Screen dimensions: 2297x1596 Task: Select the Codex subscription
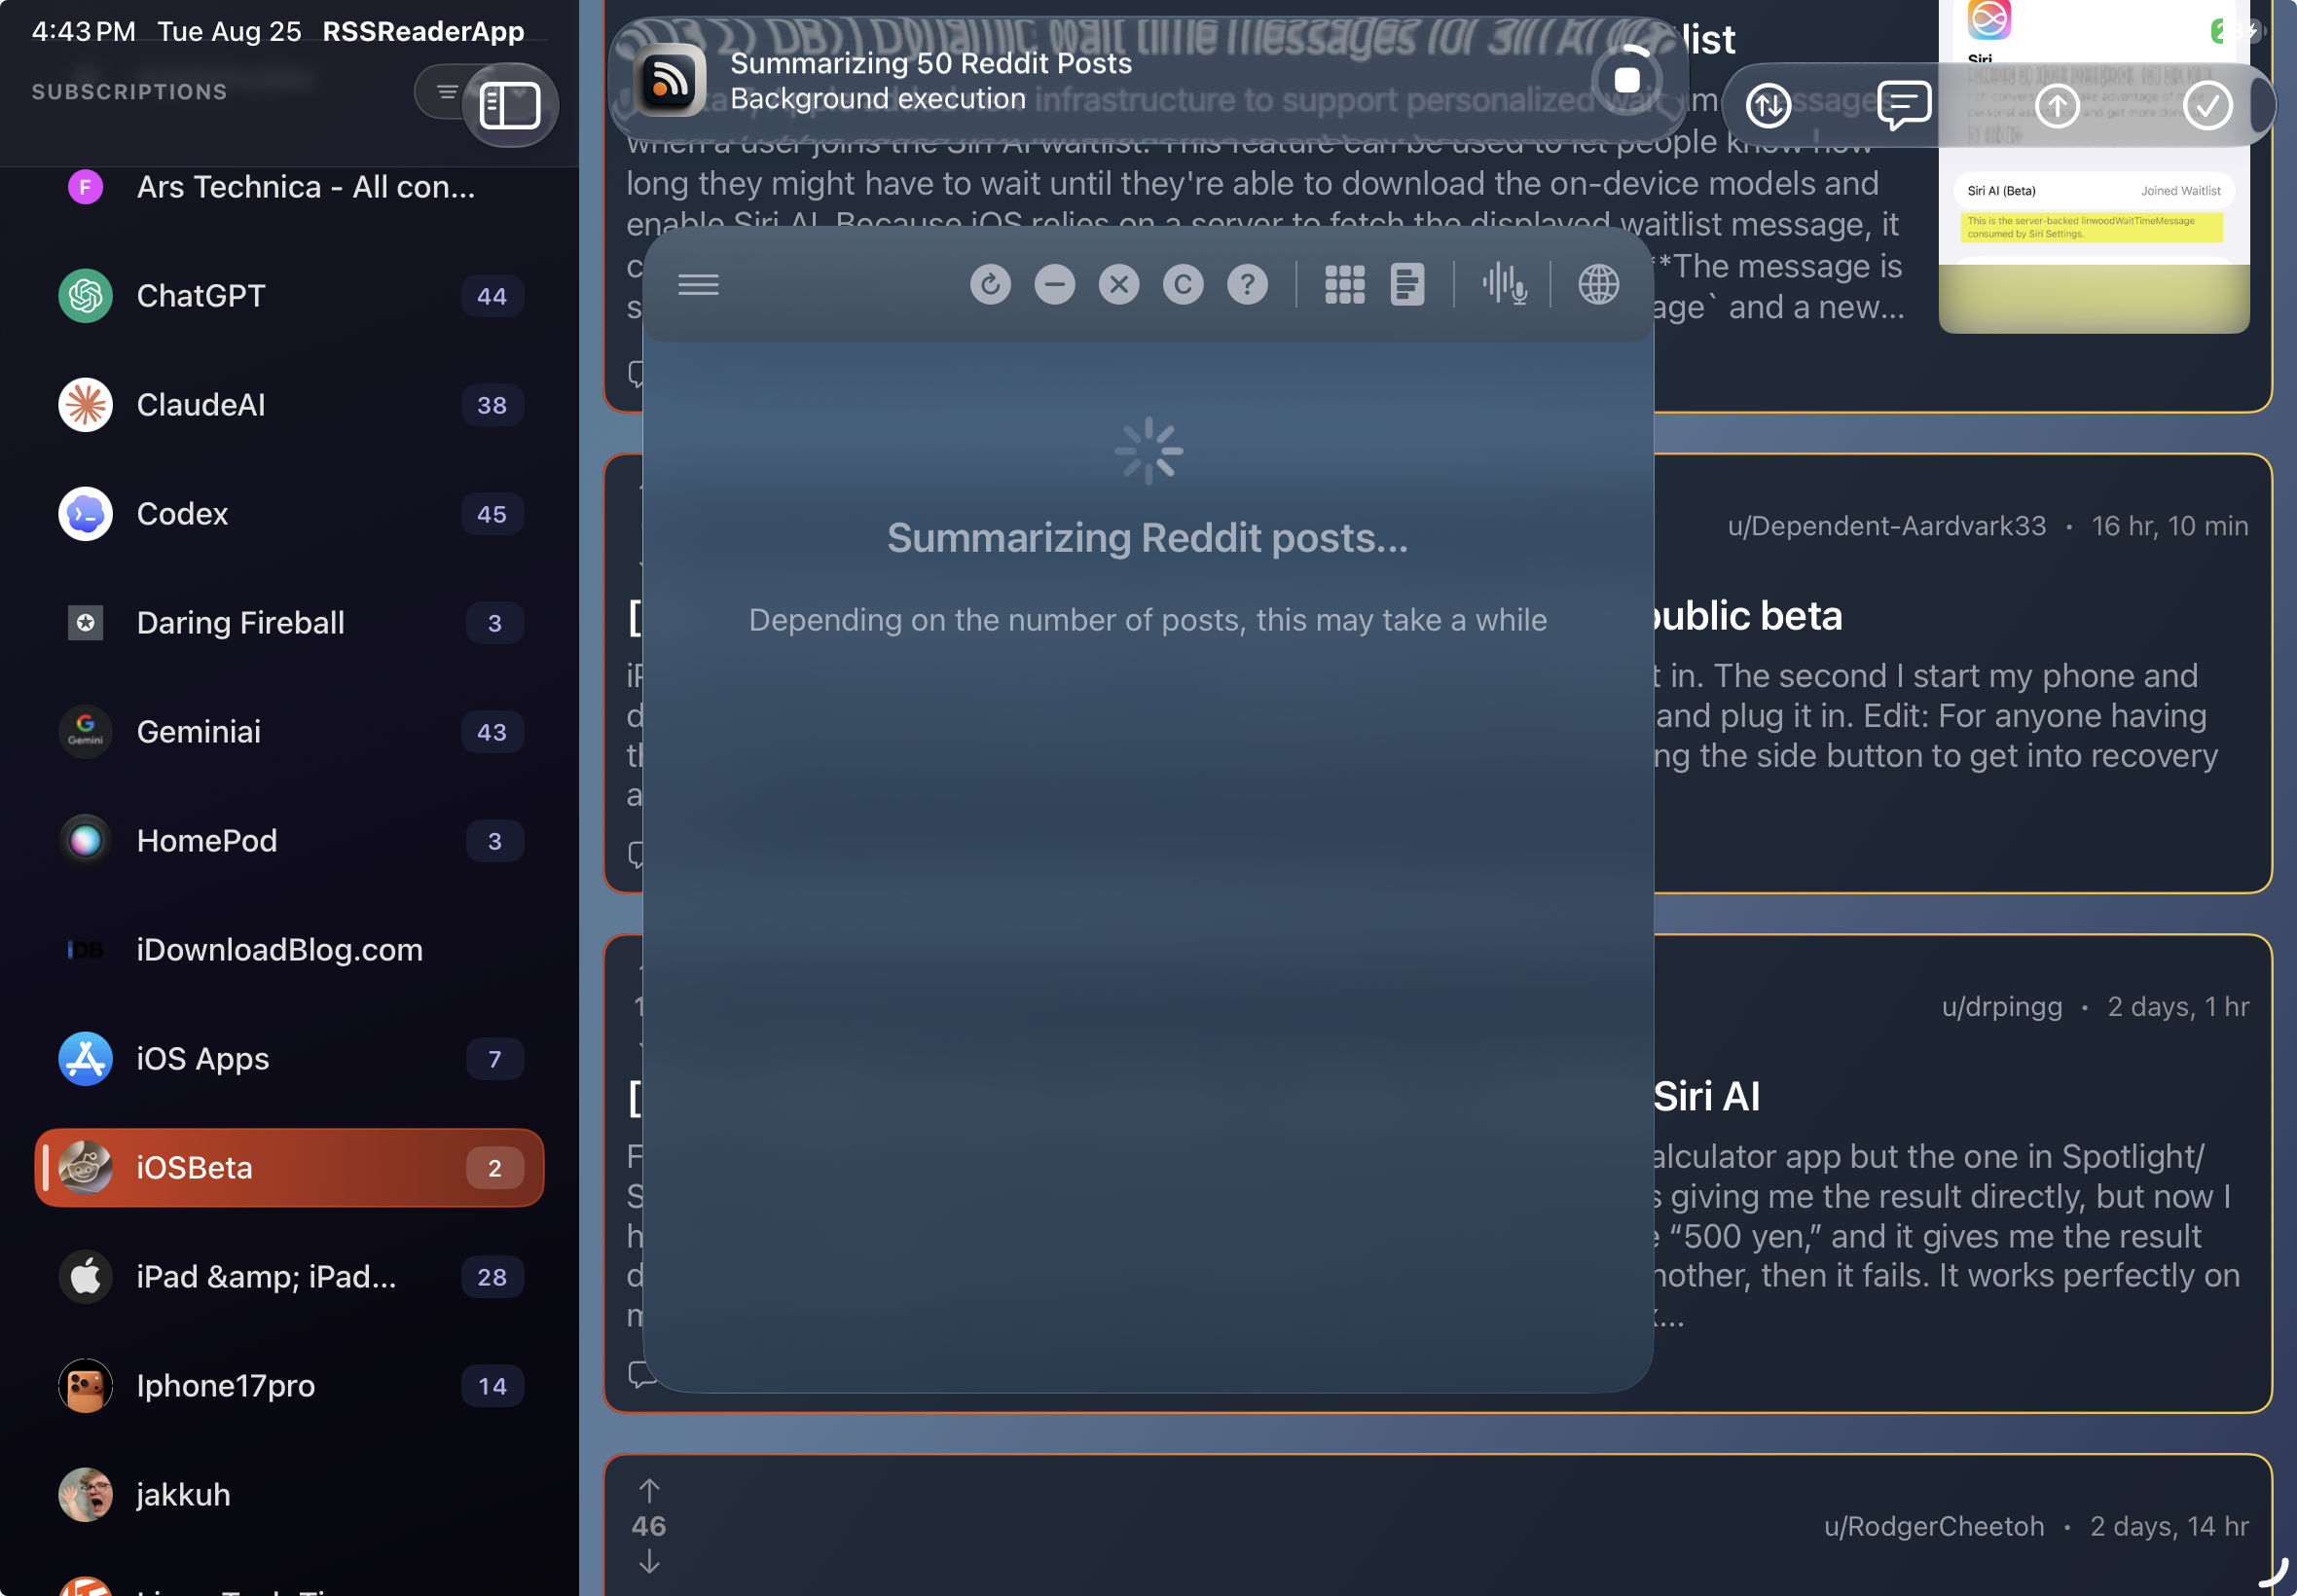(x=290, y=514)
